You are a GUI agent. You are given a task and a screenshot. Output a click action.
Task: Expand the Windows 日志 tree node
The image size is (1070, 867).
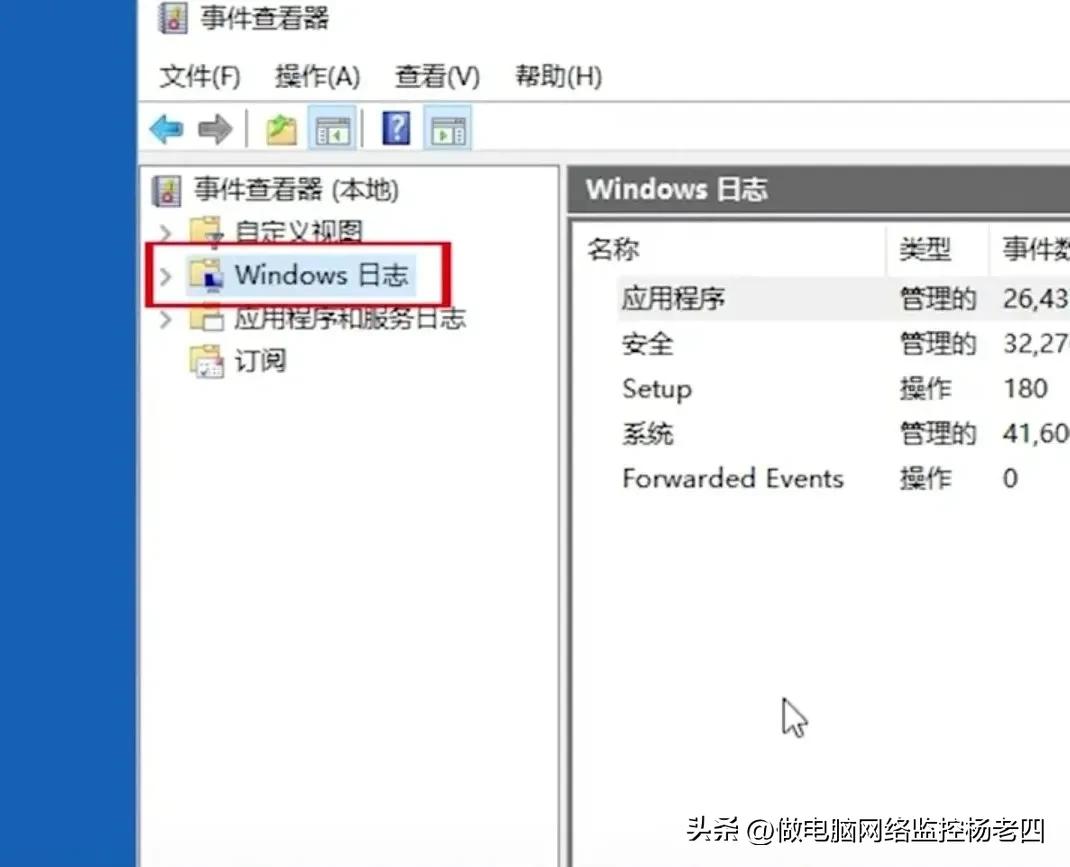(165, 276)
